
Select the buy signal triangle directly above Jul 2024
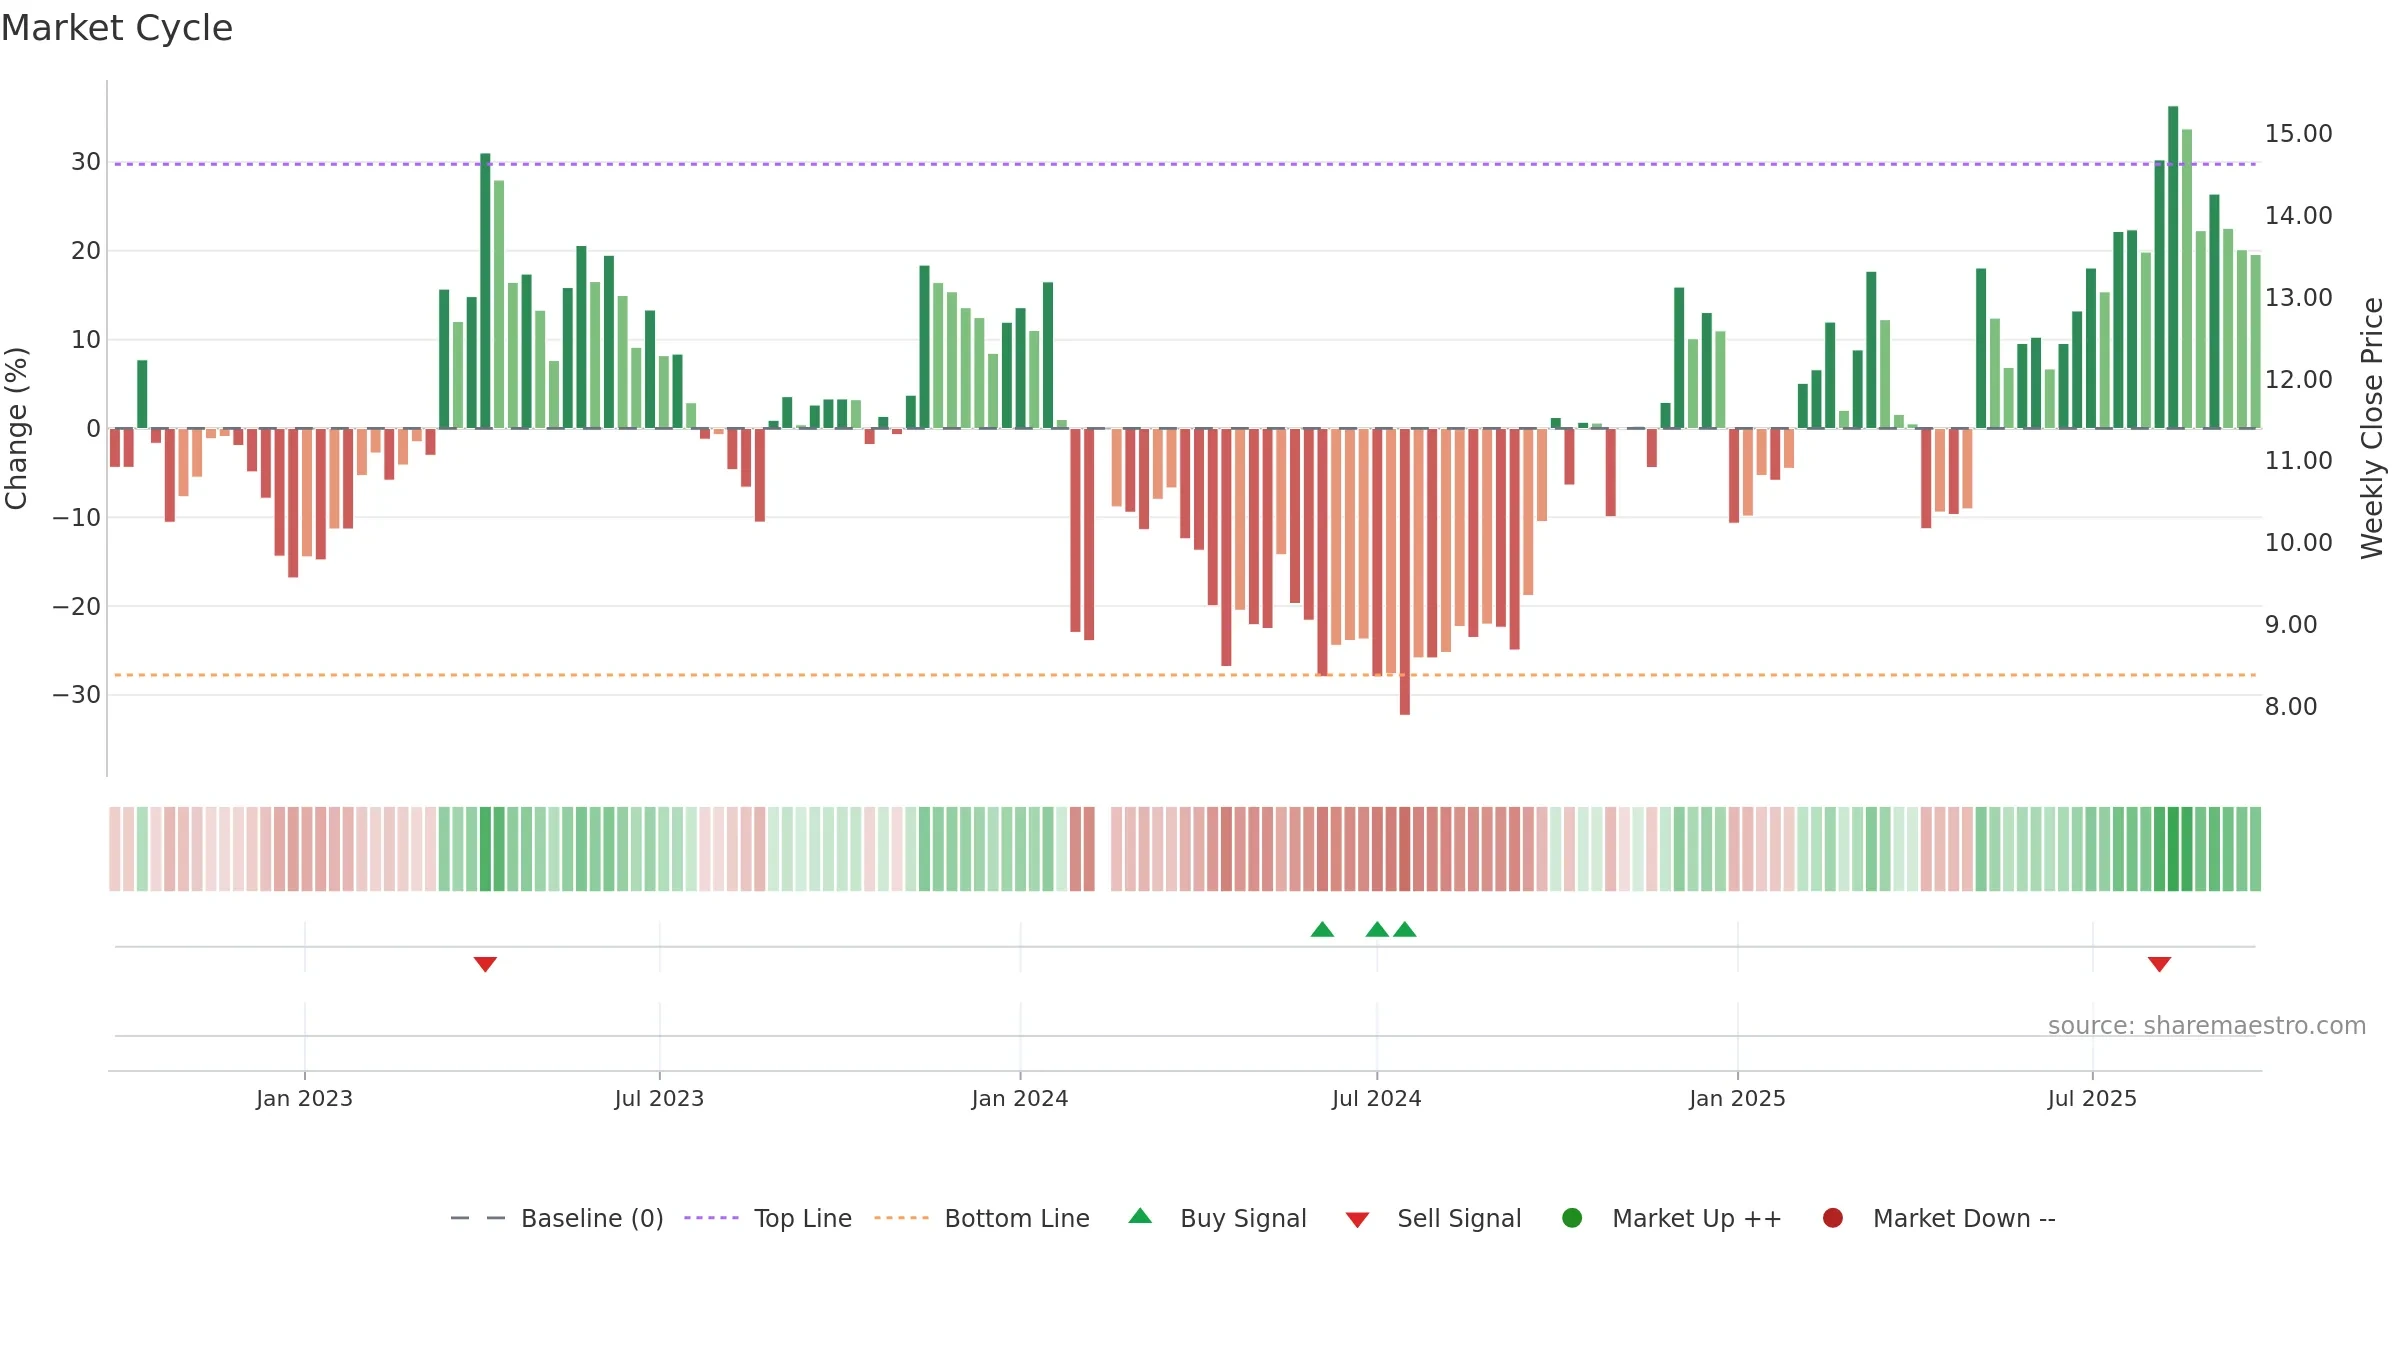pyautogui.click(x=1377, y=930)
